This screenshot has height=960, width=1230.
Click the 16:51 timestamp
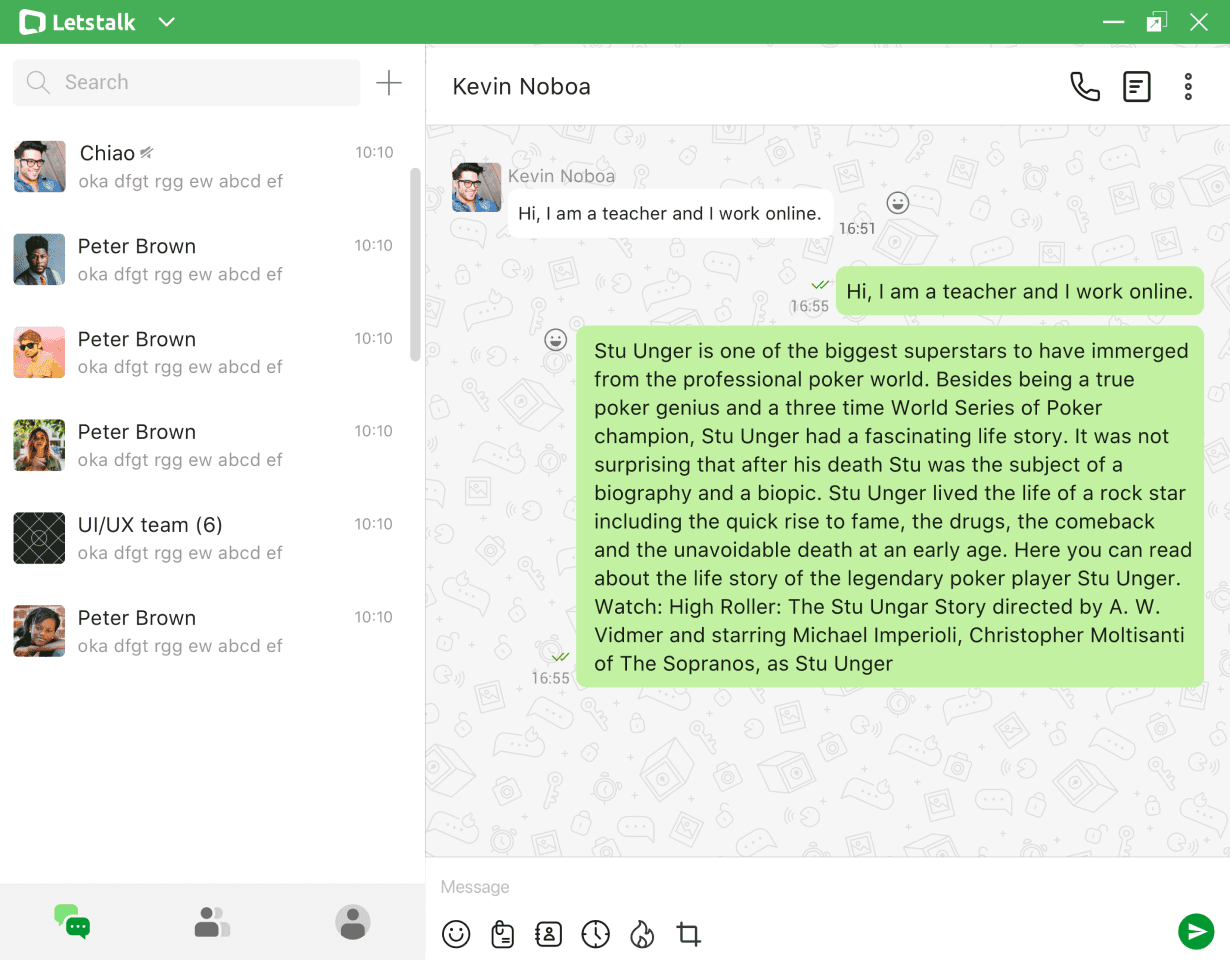click(857, 229)
